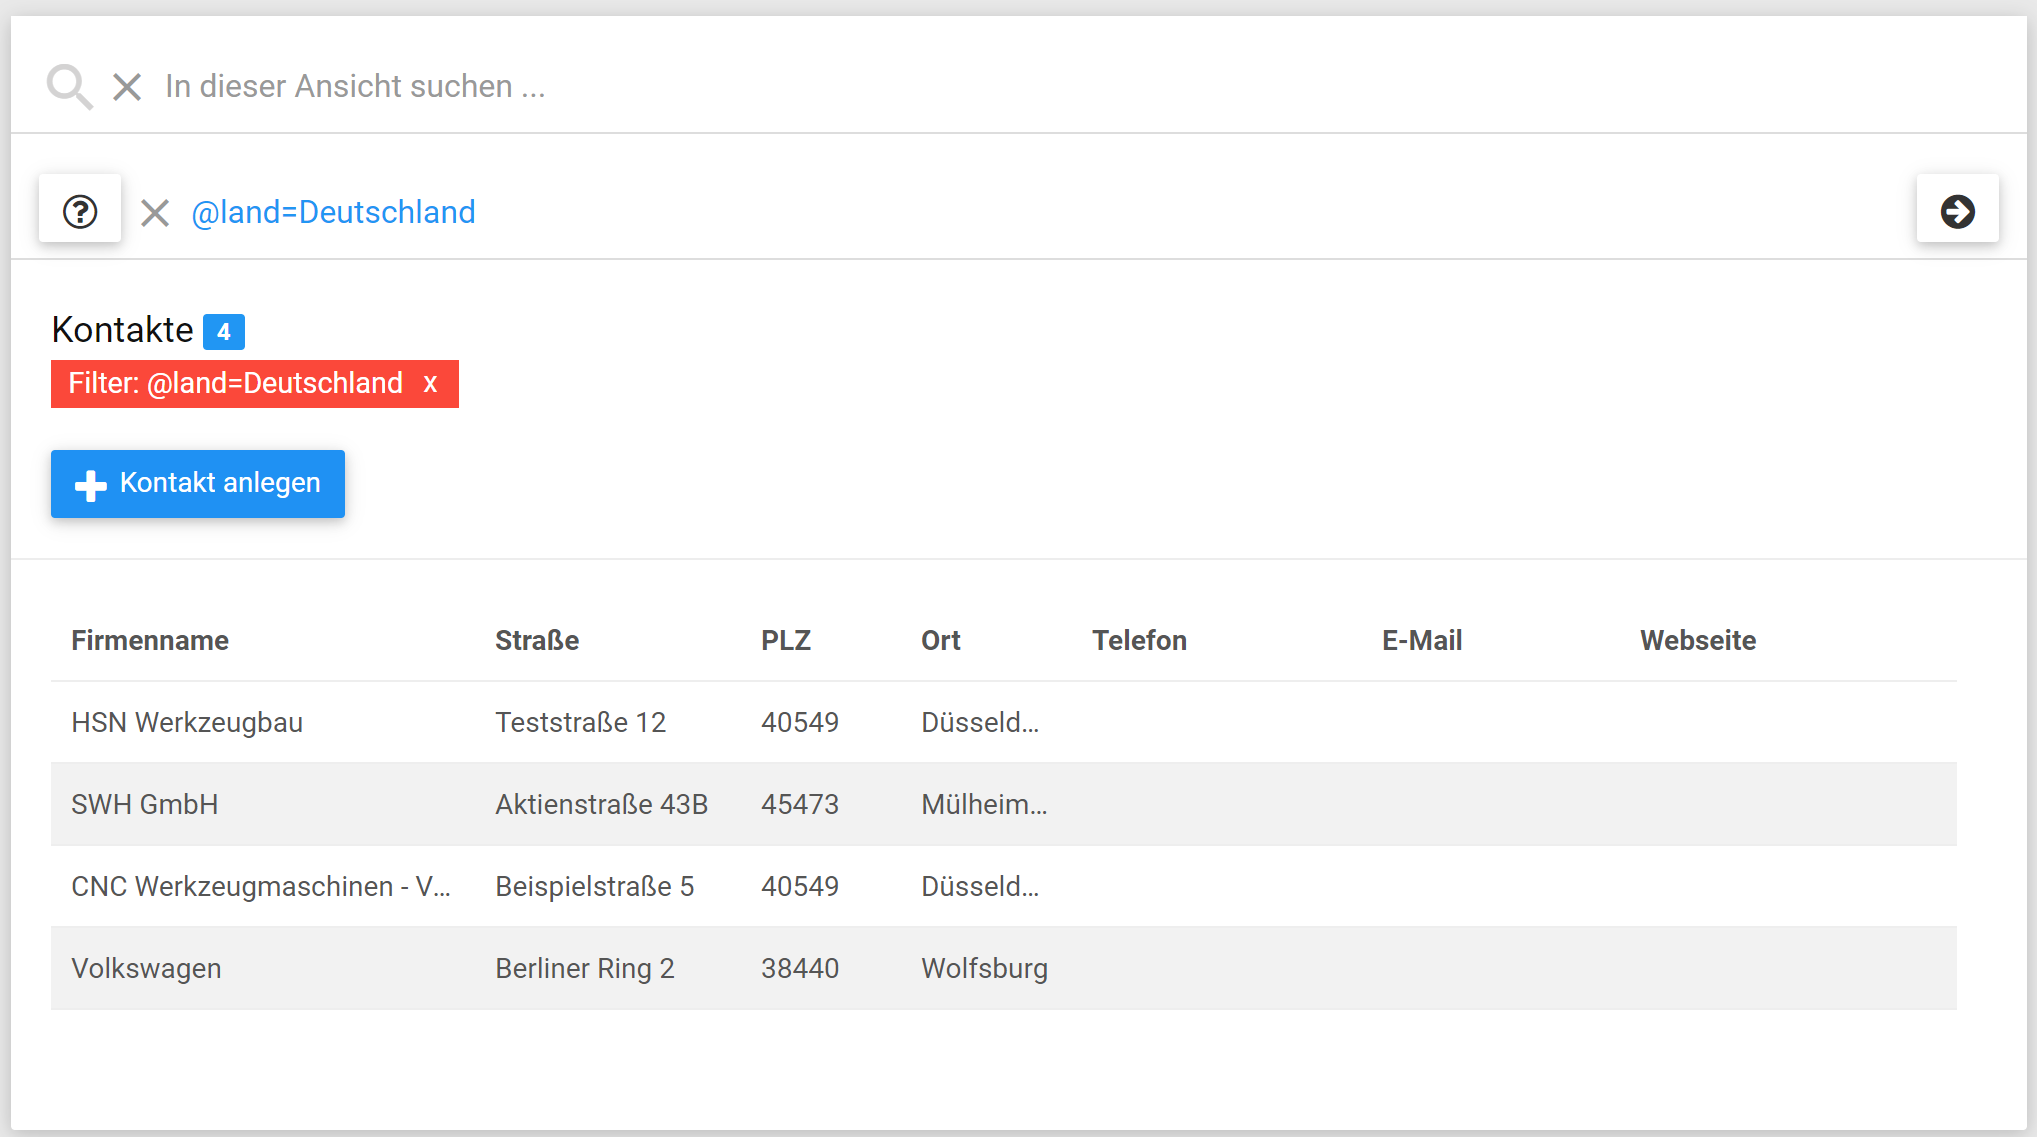Focus the In dieser Ansicht suchen field
The width and height of the screenshot is (2037, 1137).
coord(355,87)
